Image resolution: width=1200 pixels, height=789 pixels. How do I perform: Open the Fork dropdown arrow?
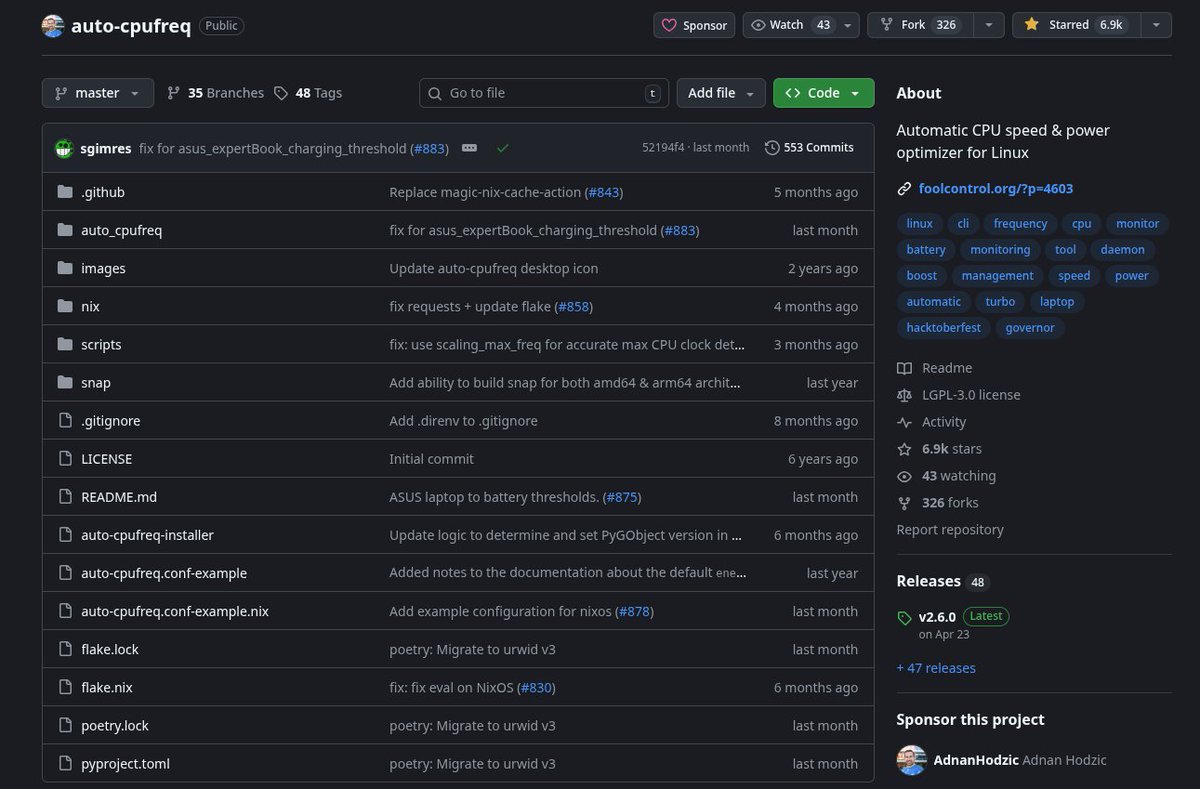pos(989,25)
